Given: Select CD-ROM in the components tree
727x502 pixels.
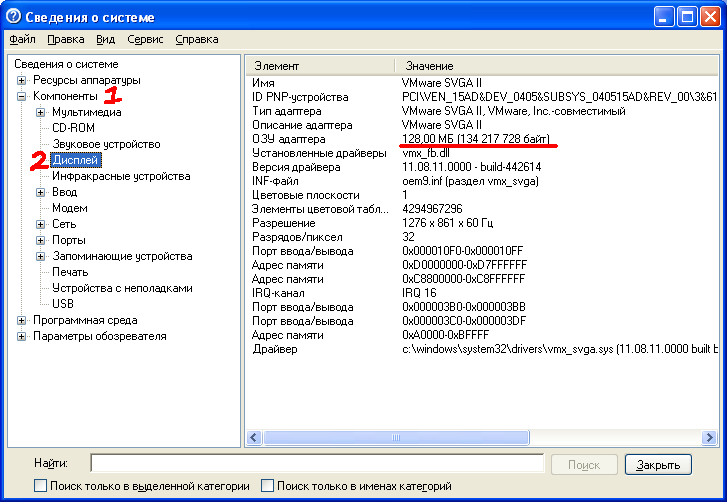Looking at the screenshot, I should pyautogui.click(x=73, y=128).
